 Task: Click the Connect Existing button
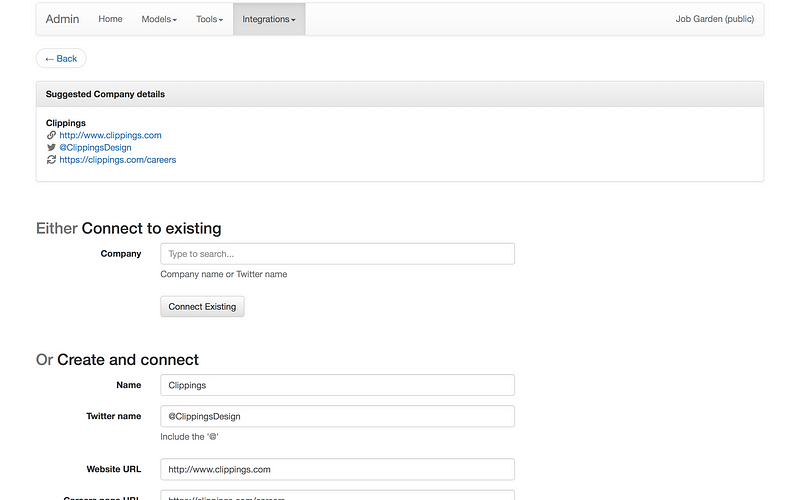tap(202, 307)
